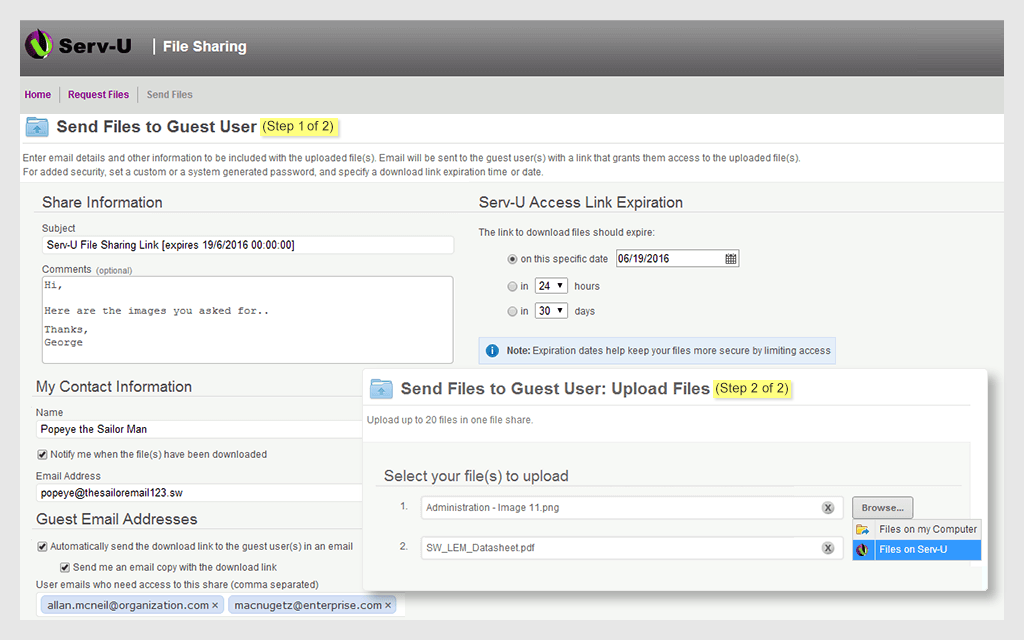This screenshot has height=640, width=1024.
Task: Uncheck 'Send me an email copy' checkbox
Action: click(66, 567)
